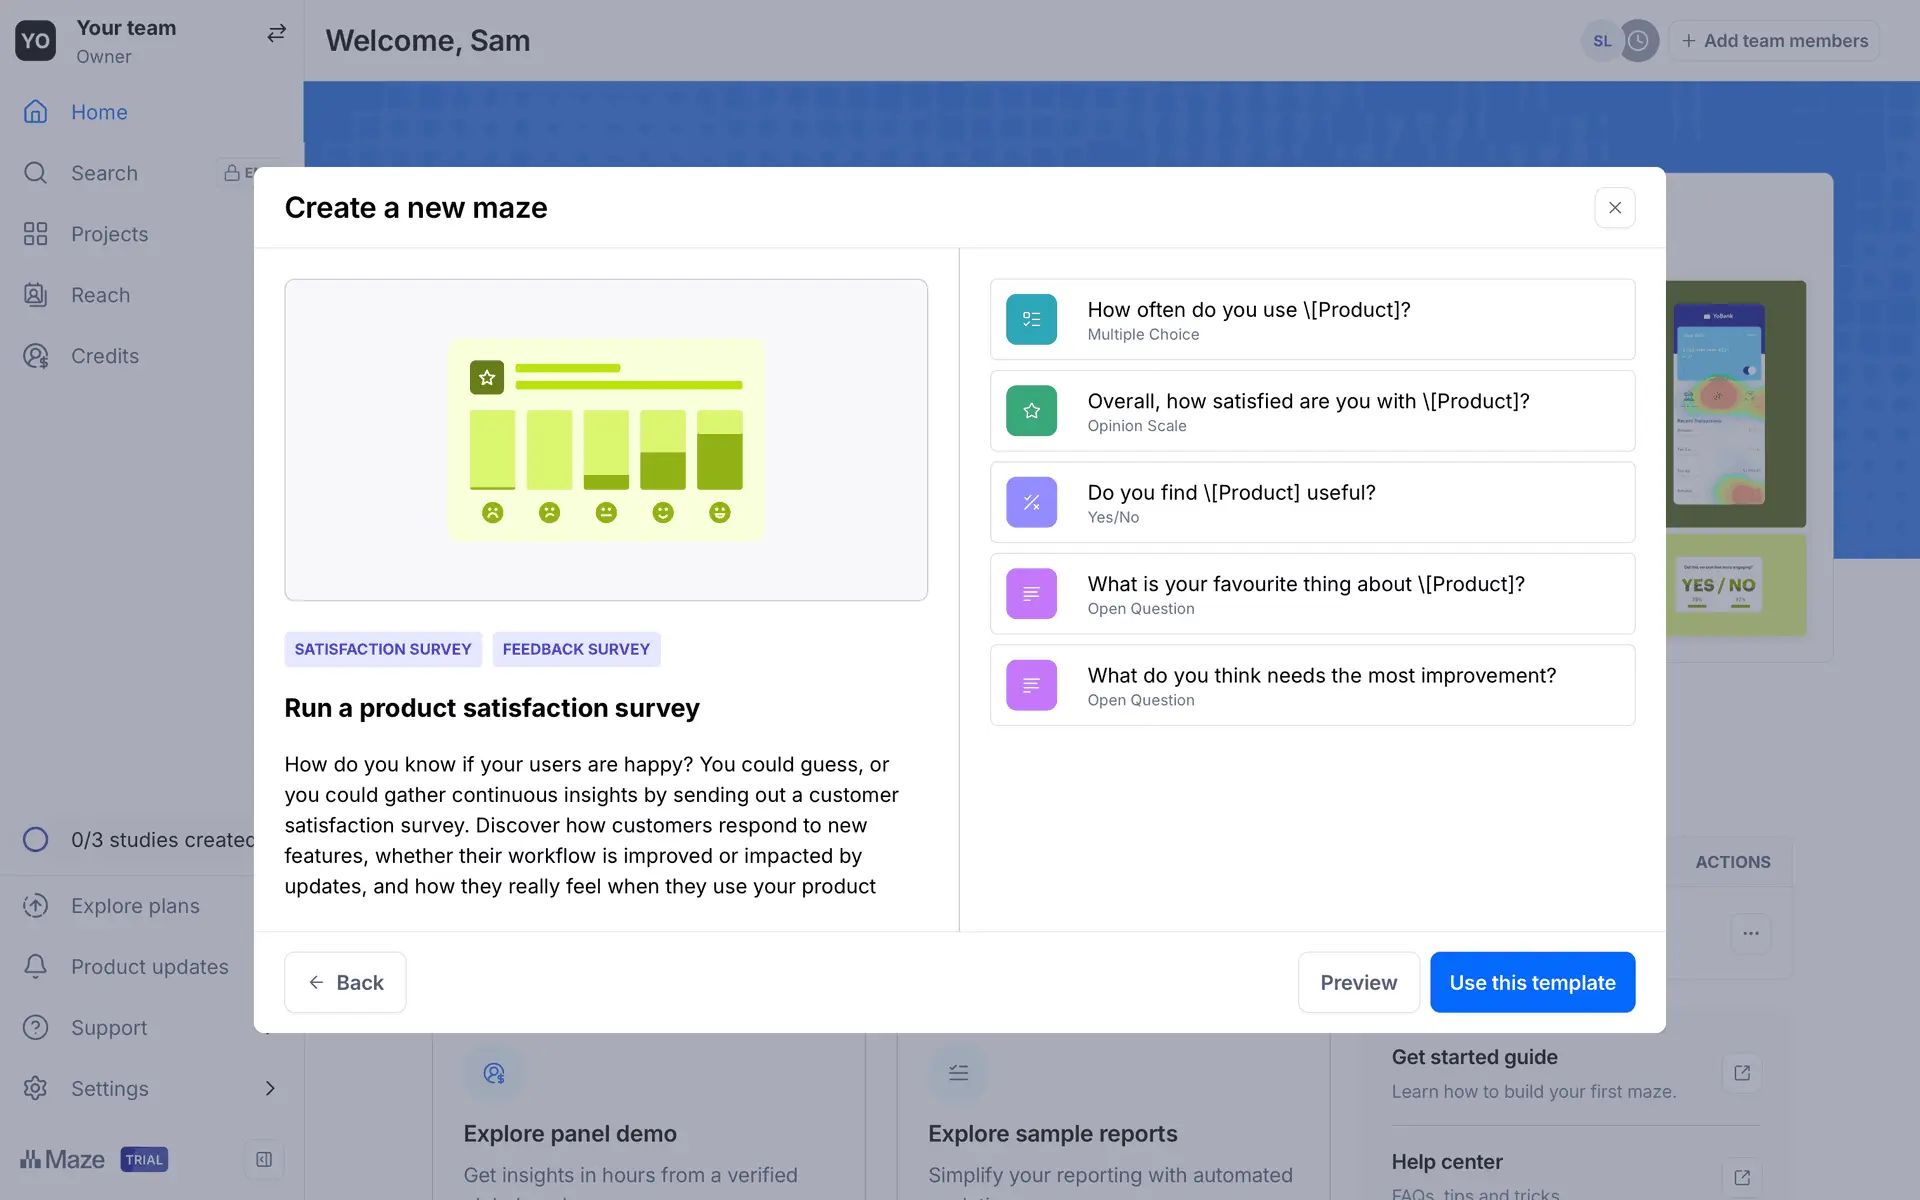Click the Opinion Scale star icon
Screen dimensions: 1920x1200
pos(1031,411)
